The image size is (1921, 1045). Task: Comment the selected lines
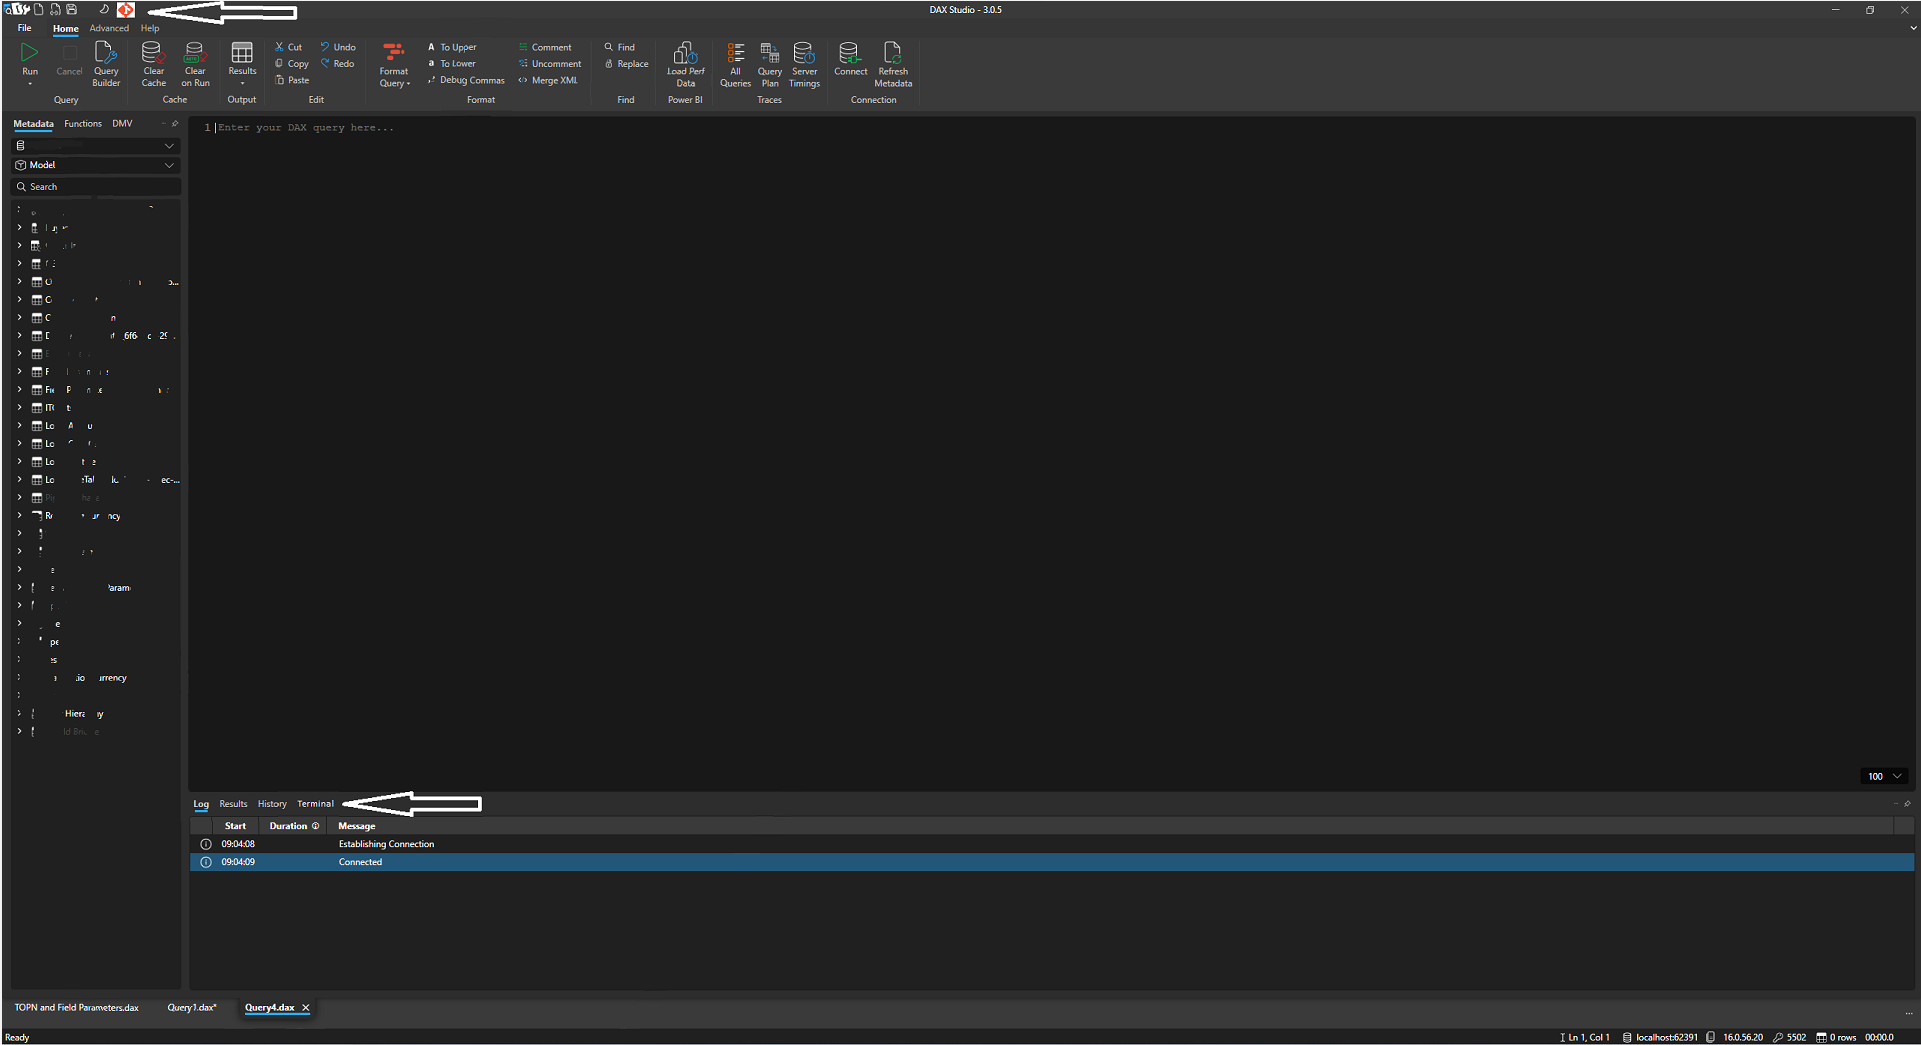pyautogui.click(x=545, y=47)
